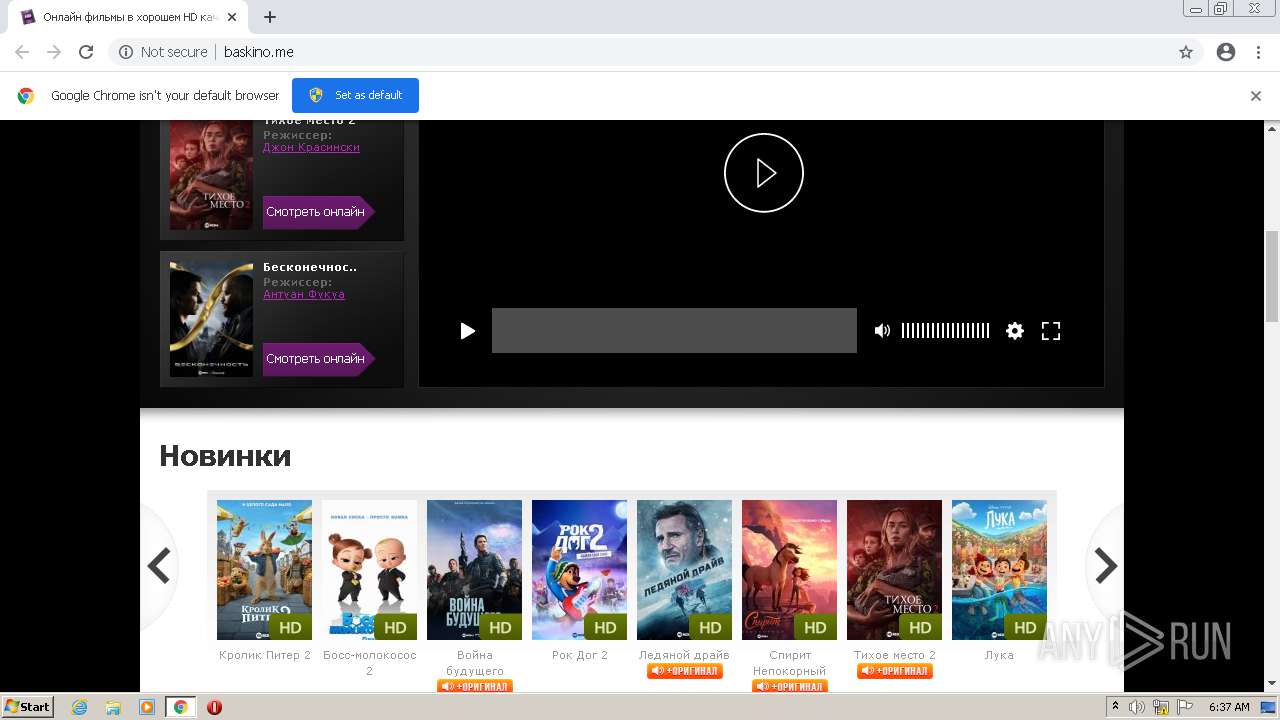Screen dimensions: 1280x720
Task: Open the Спирит Непокорный poster
Action: 789,570
